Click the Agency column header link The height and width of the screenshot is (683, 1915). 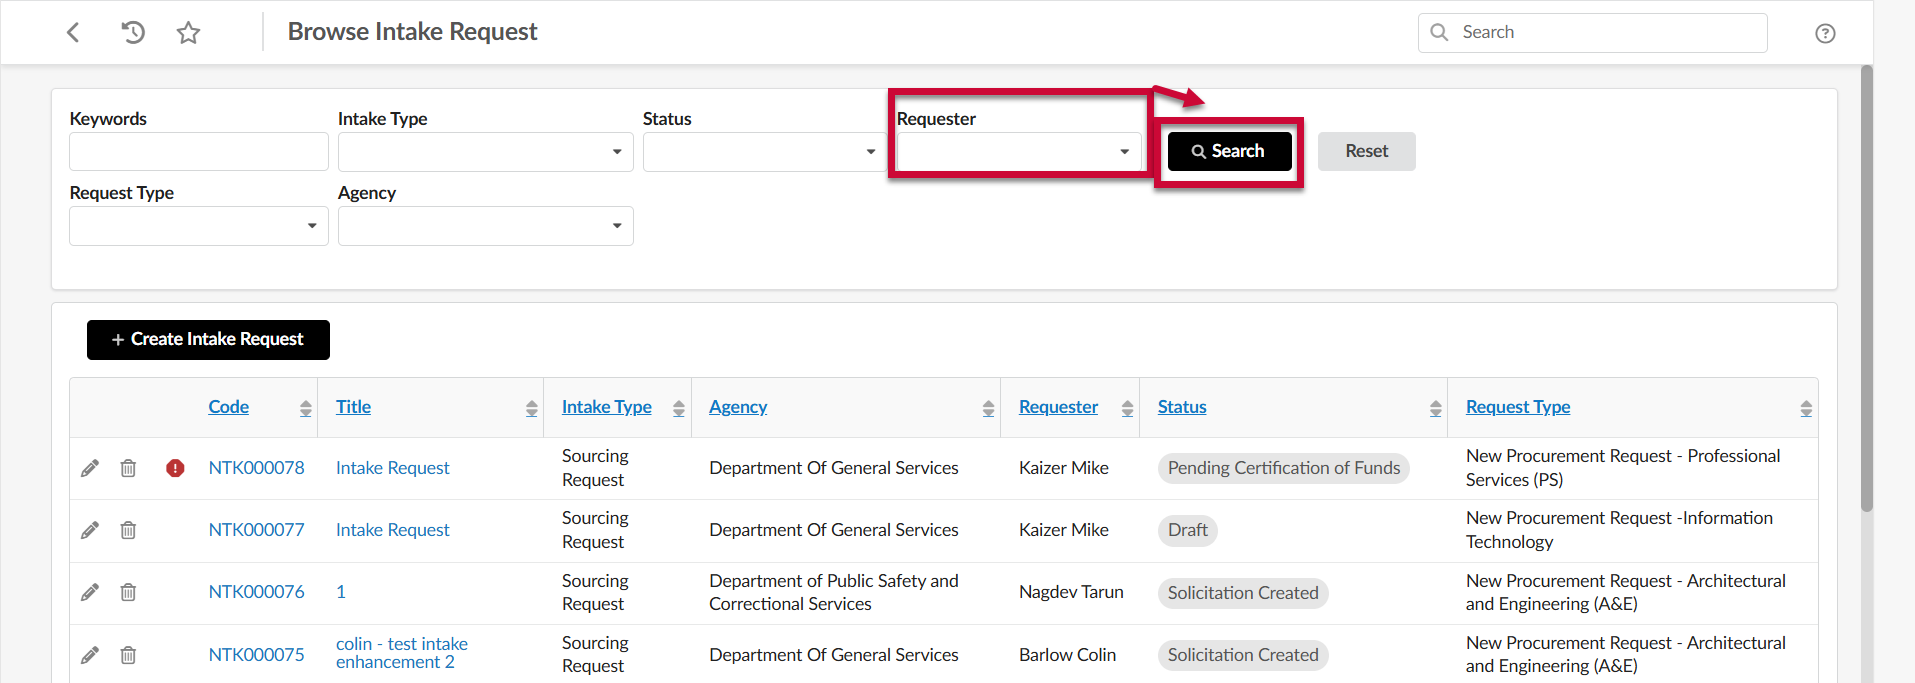738,407
